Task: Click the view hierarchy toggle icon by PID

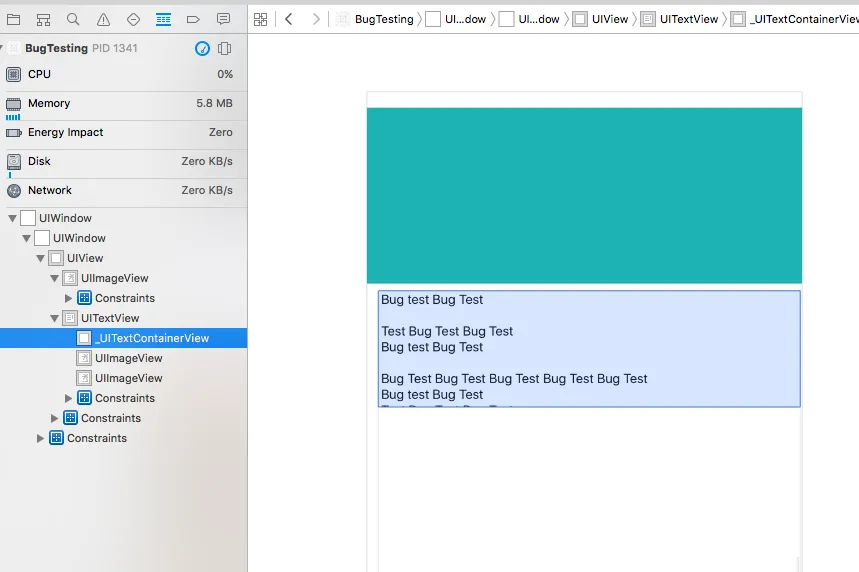Action: pyautogui.click(x=225, y=48)
